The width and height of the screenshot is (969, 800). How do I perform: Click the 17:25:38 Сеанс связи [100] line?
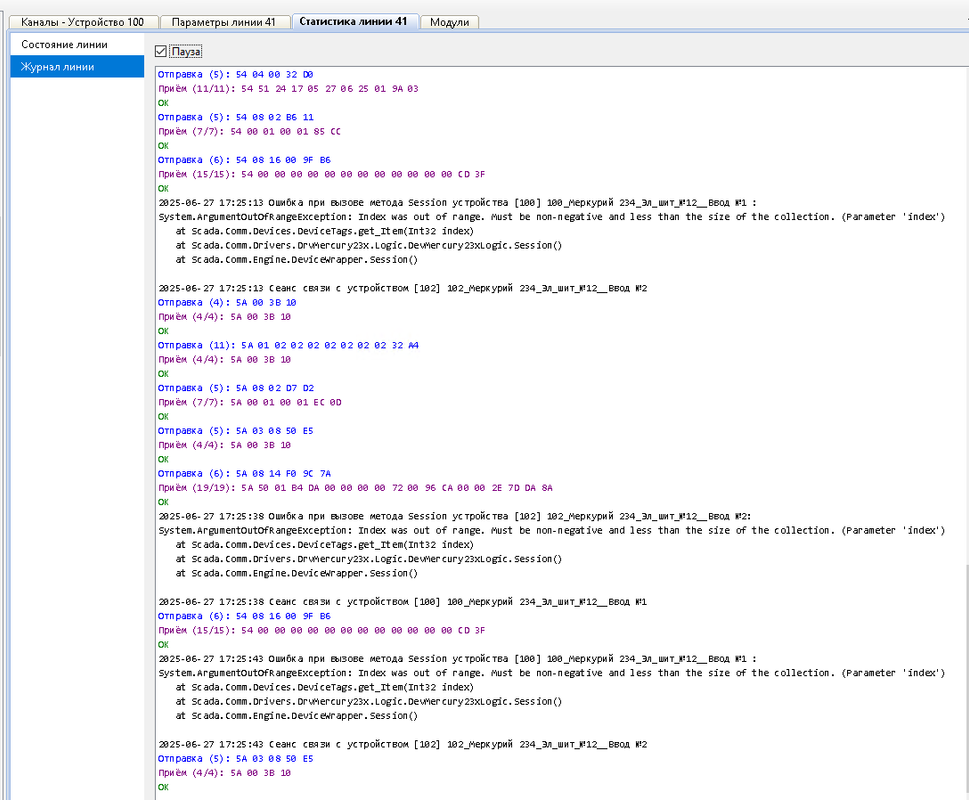click(402, 602)
